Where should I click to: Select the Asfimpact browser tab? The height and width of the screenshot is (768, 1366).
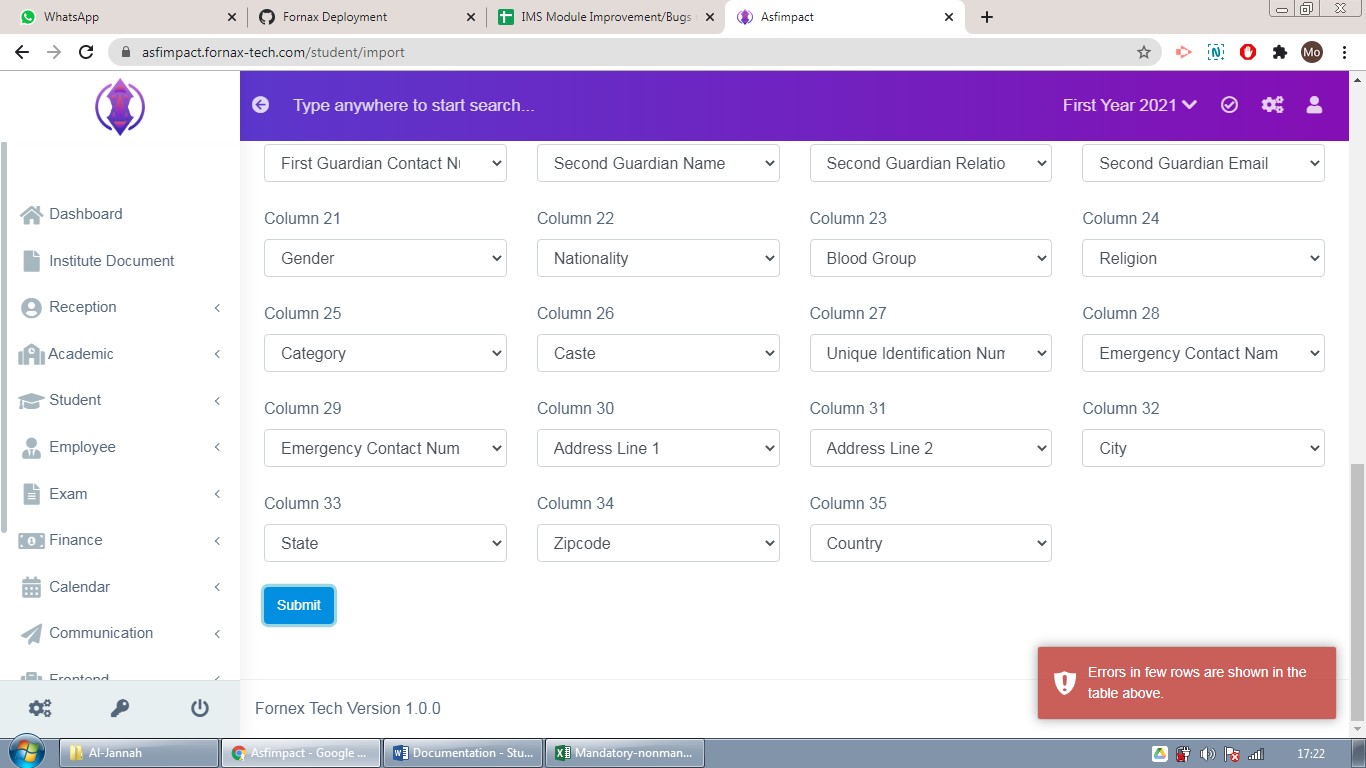click(846, 17)
